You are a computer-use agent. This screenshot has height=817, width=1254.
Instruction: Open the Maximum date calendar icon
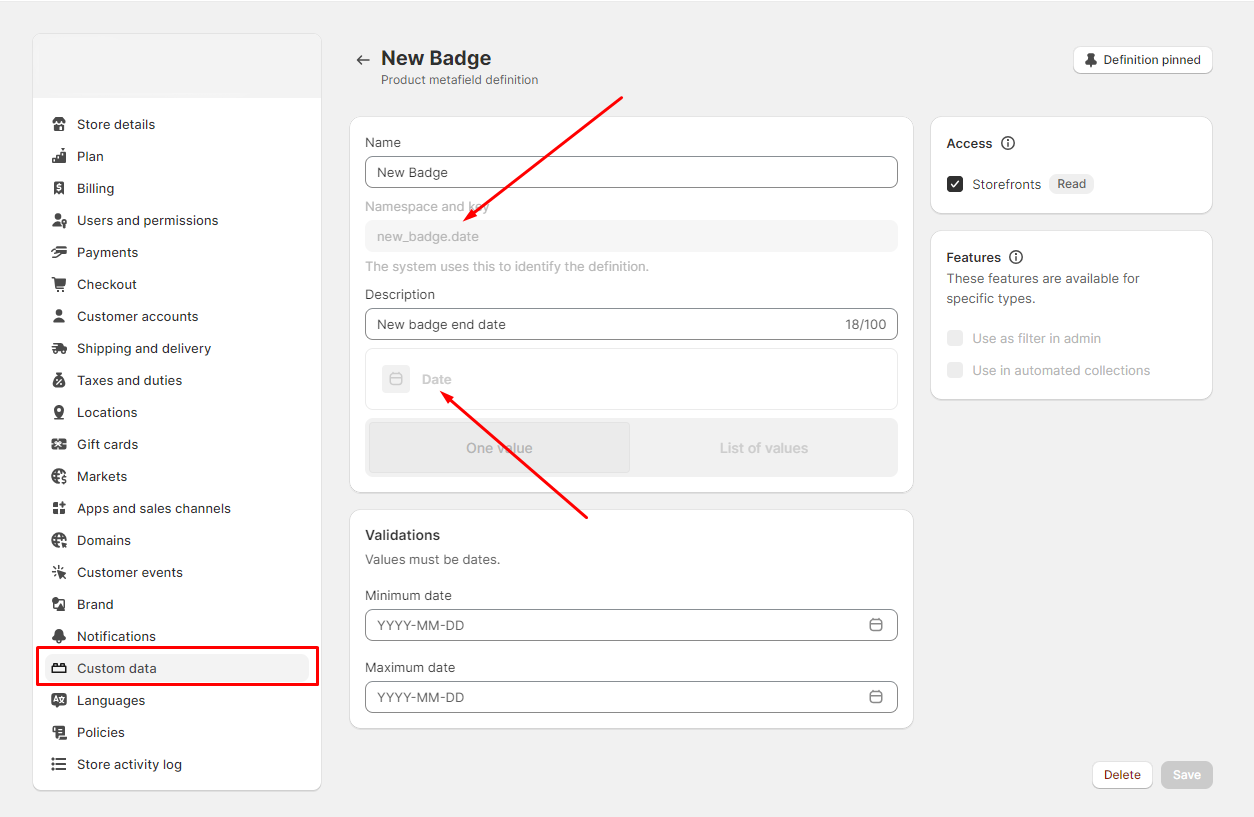coord(876,697)
